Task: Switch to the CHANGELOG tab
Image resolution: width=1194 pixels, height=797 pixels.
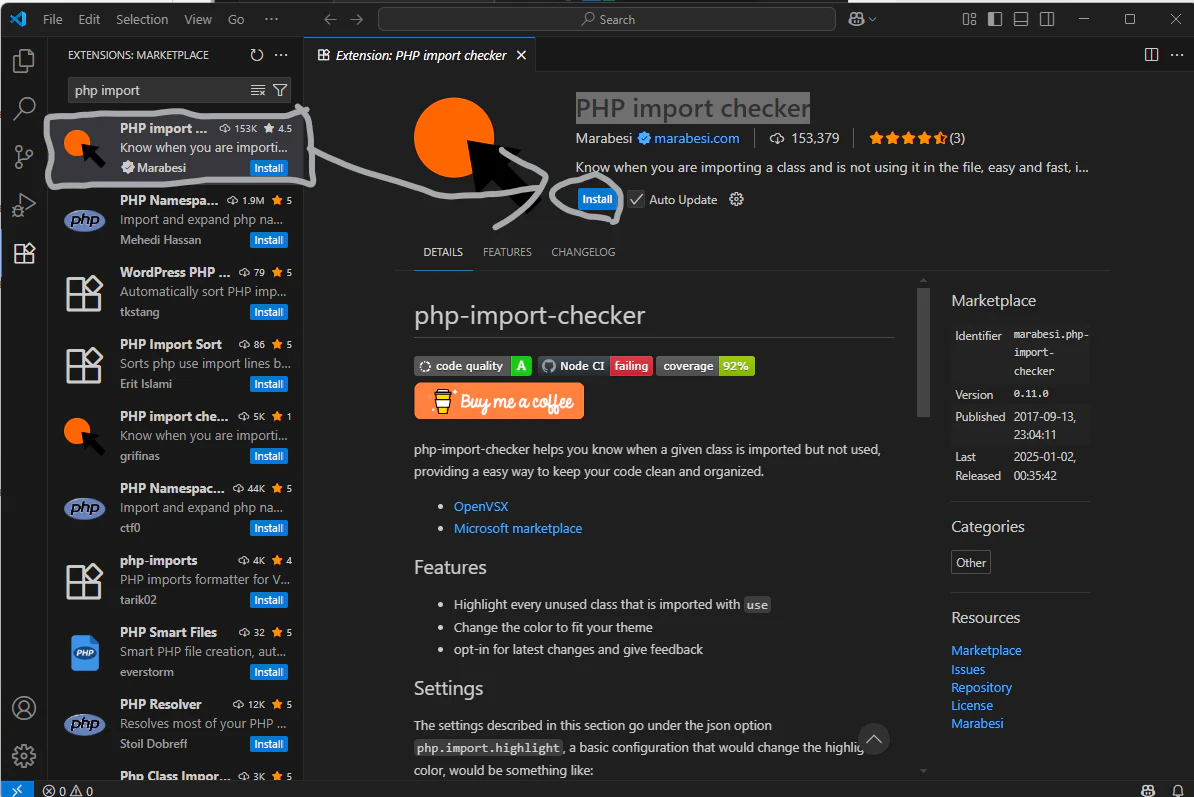Action: (x=583, y=252)
